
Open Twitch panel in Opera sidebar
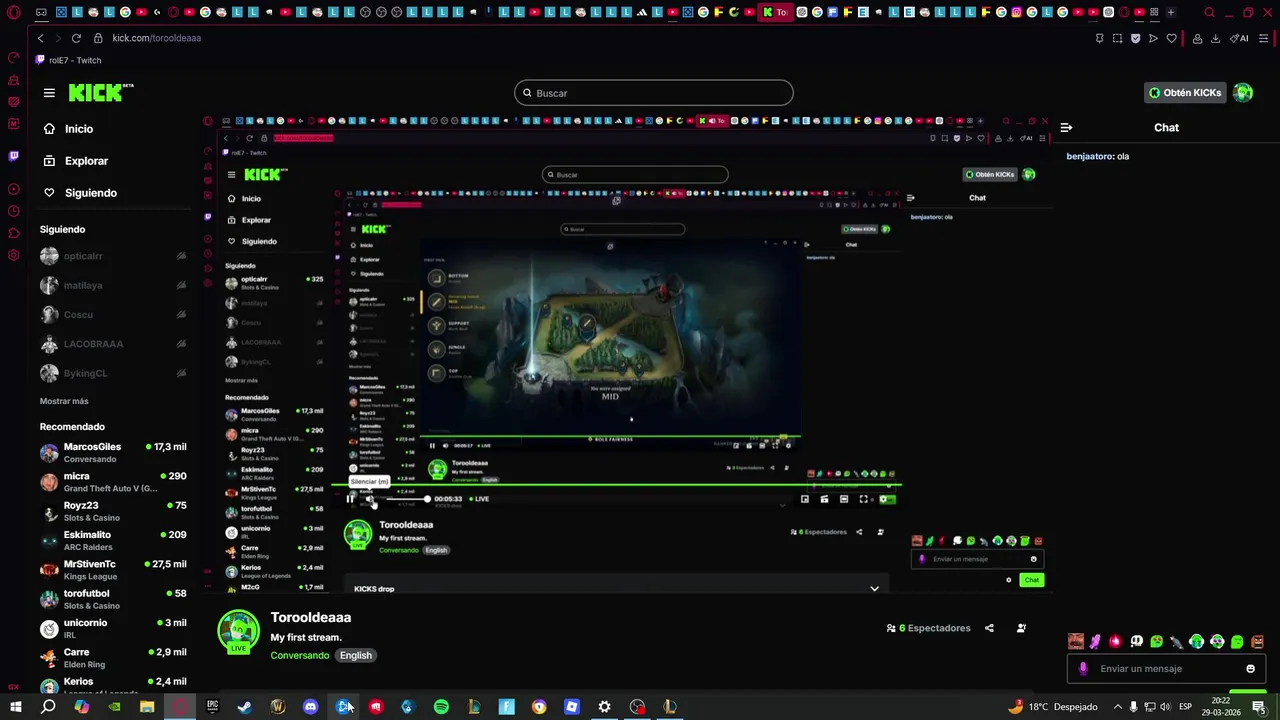coord(13,156)
